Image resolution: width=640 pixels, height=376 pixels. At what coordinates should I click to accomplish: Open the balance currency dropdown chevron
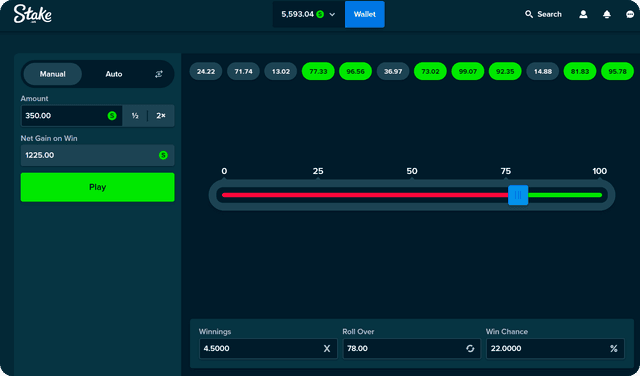pos(332,15)
